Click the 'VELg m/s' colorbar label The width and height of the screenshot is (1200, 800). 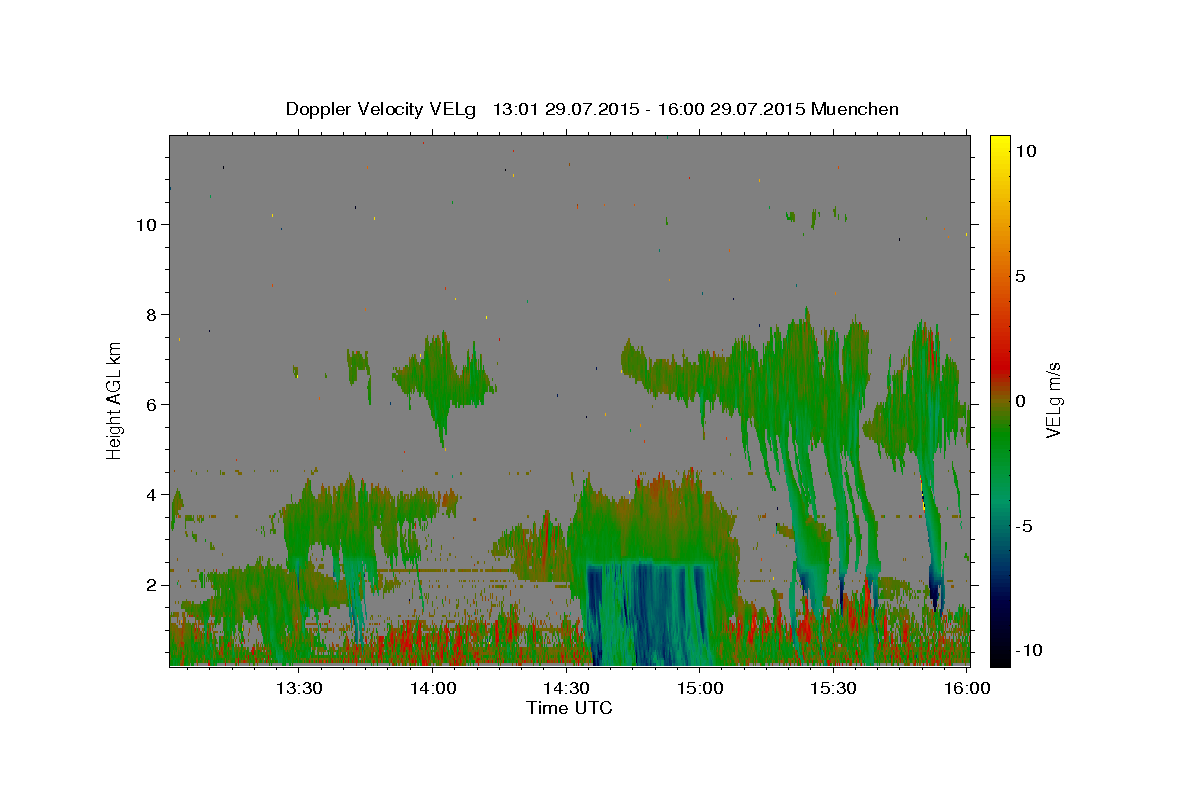(1053, 400)
